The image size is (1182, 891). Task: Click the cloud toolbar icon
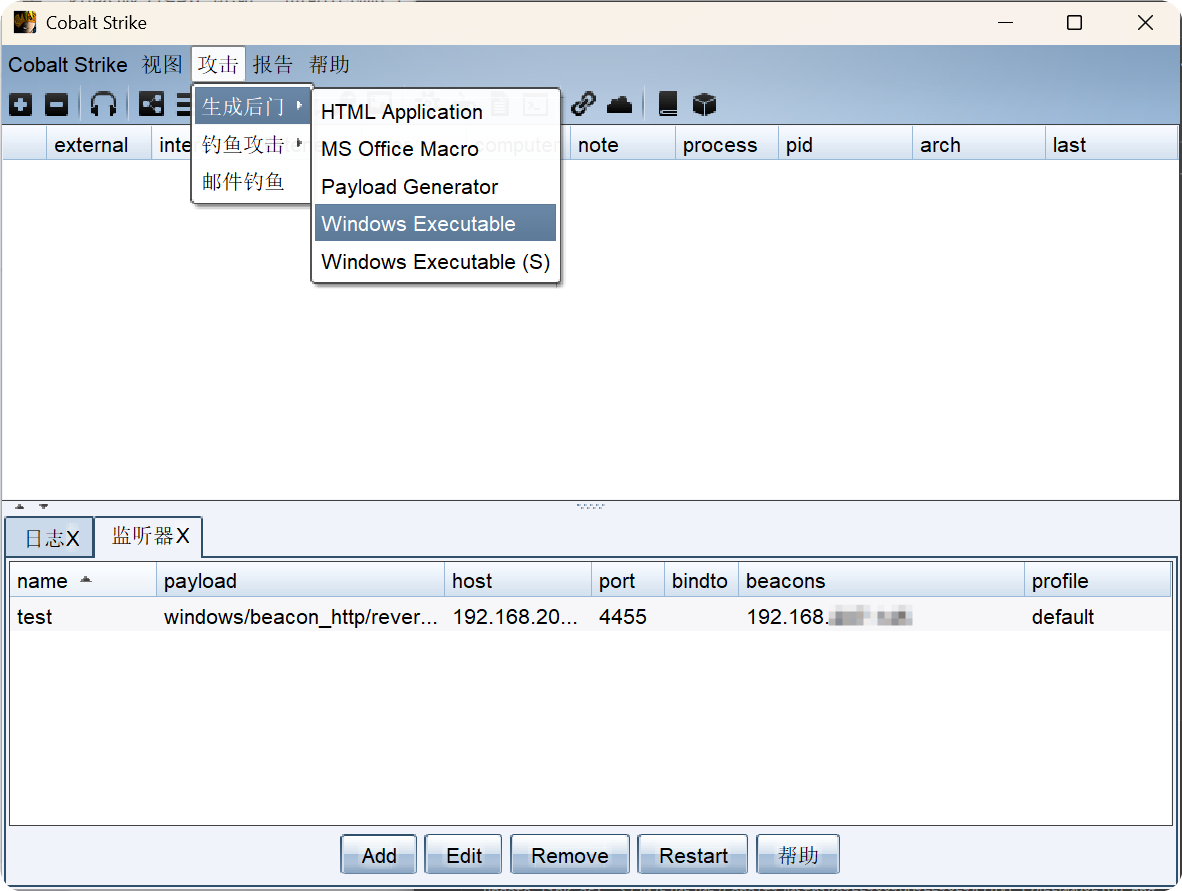click(620, 105)
